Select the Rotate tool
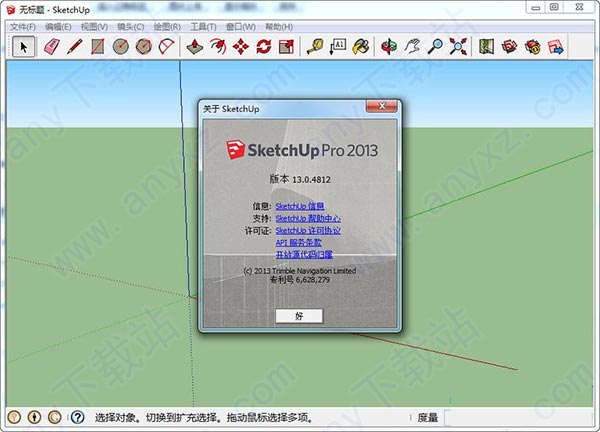600x432 pixels. [264, 47]
